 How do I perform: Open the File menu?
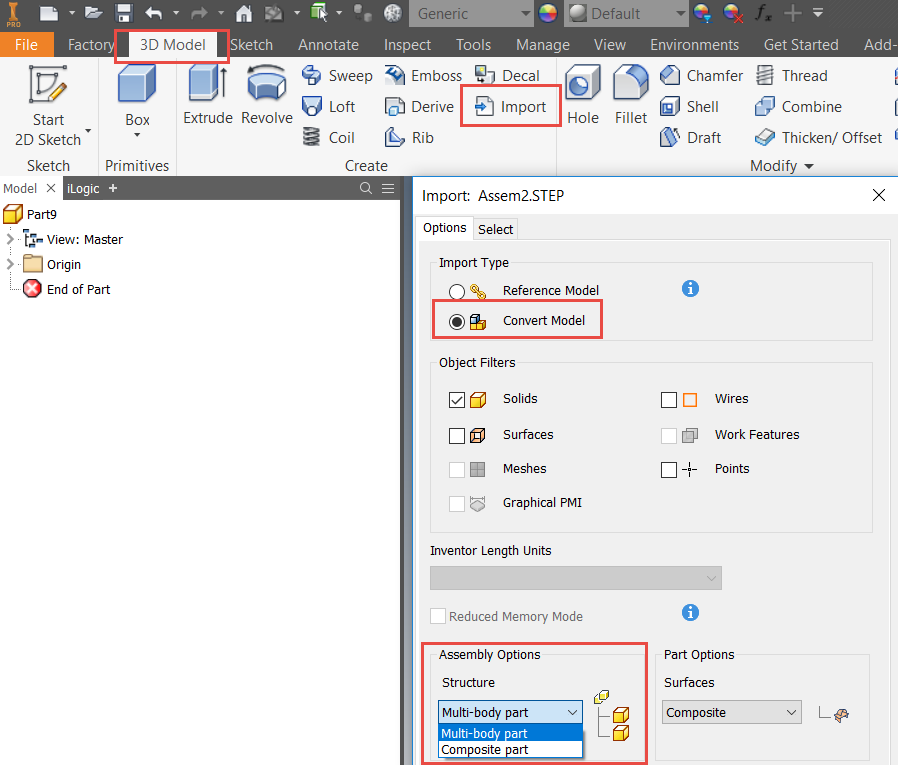[x=26, y=45]
